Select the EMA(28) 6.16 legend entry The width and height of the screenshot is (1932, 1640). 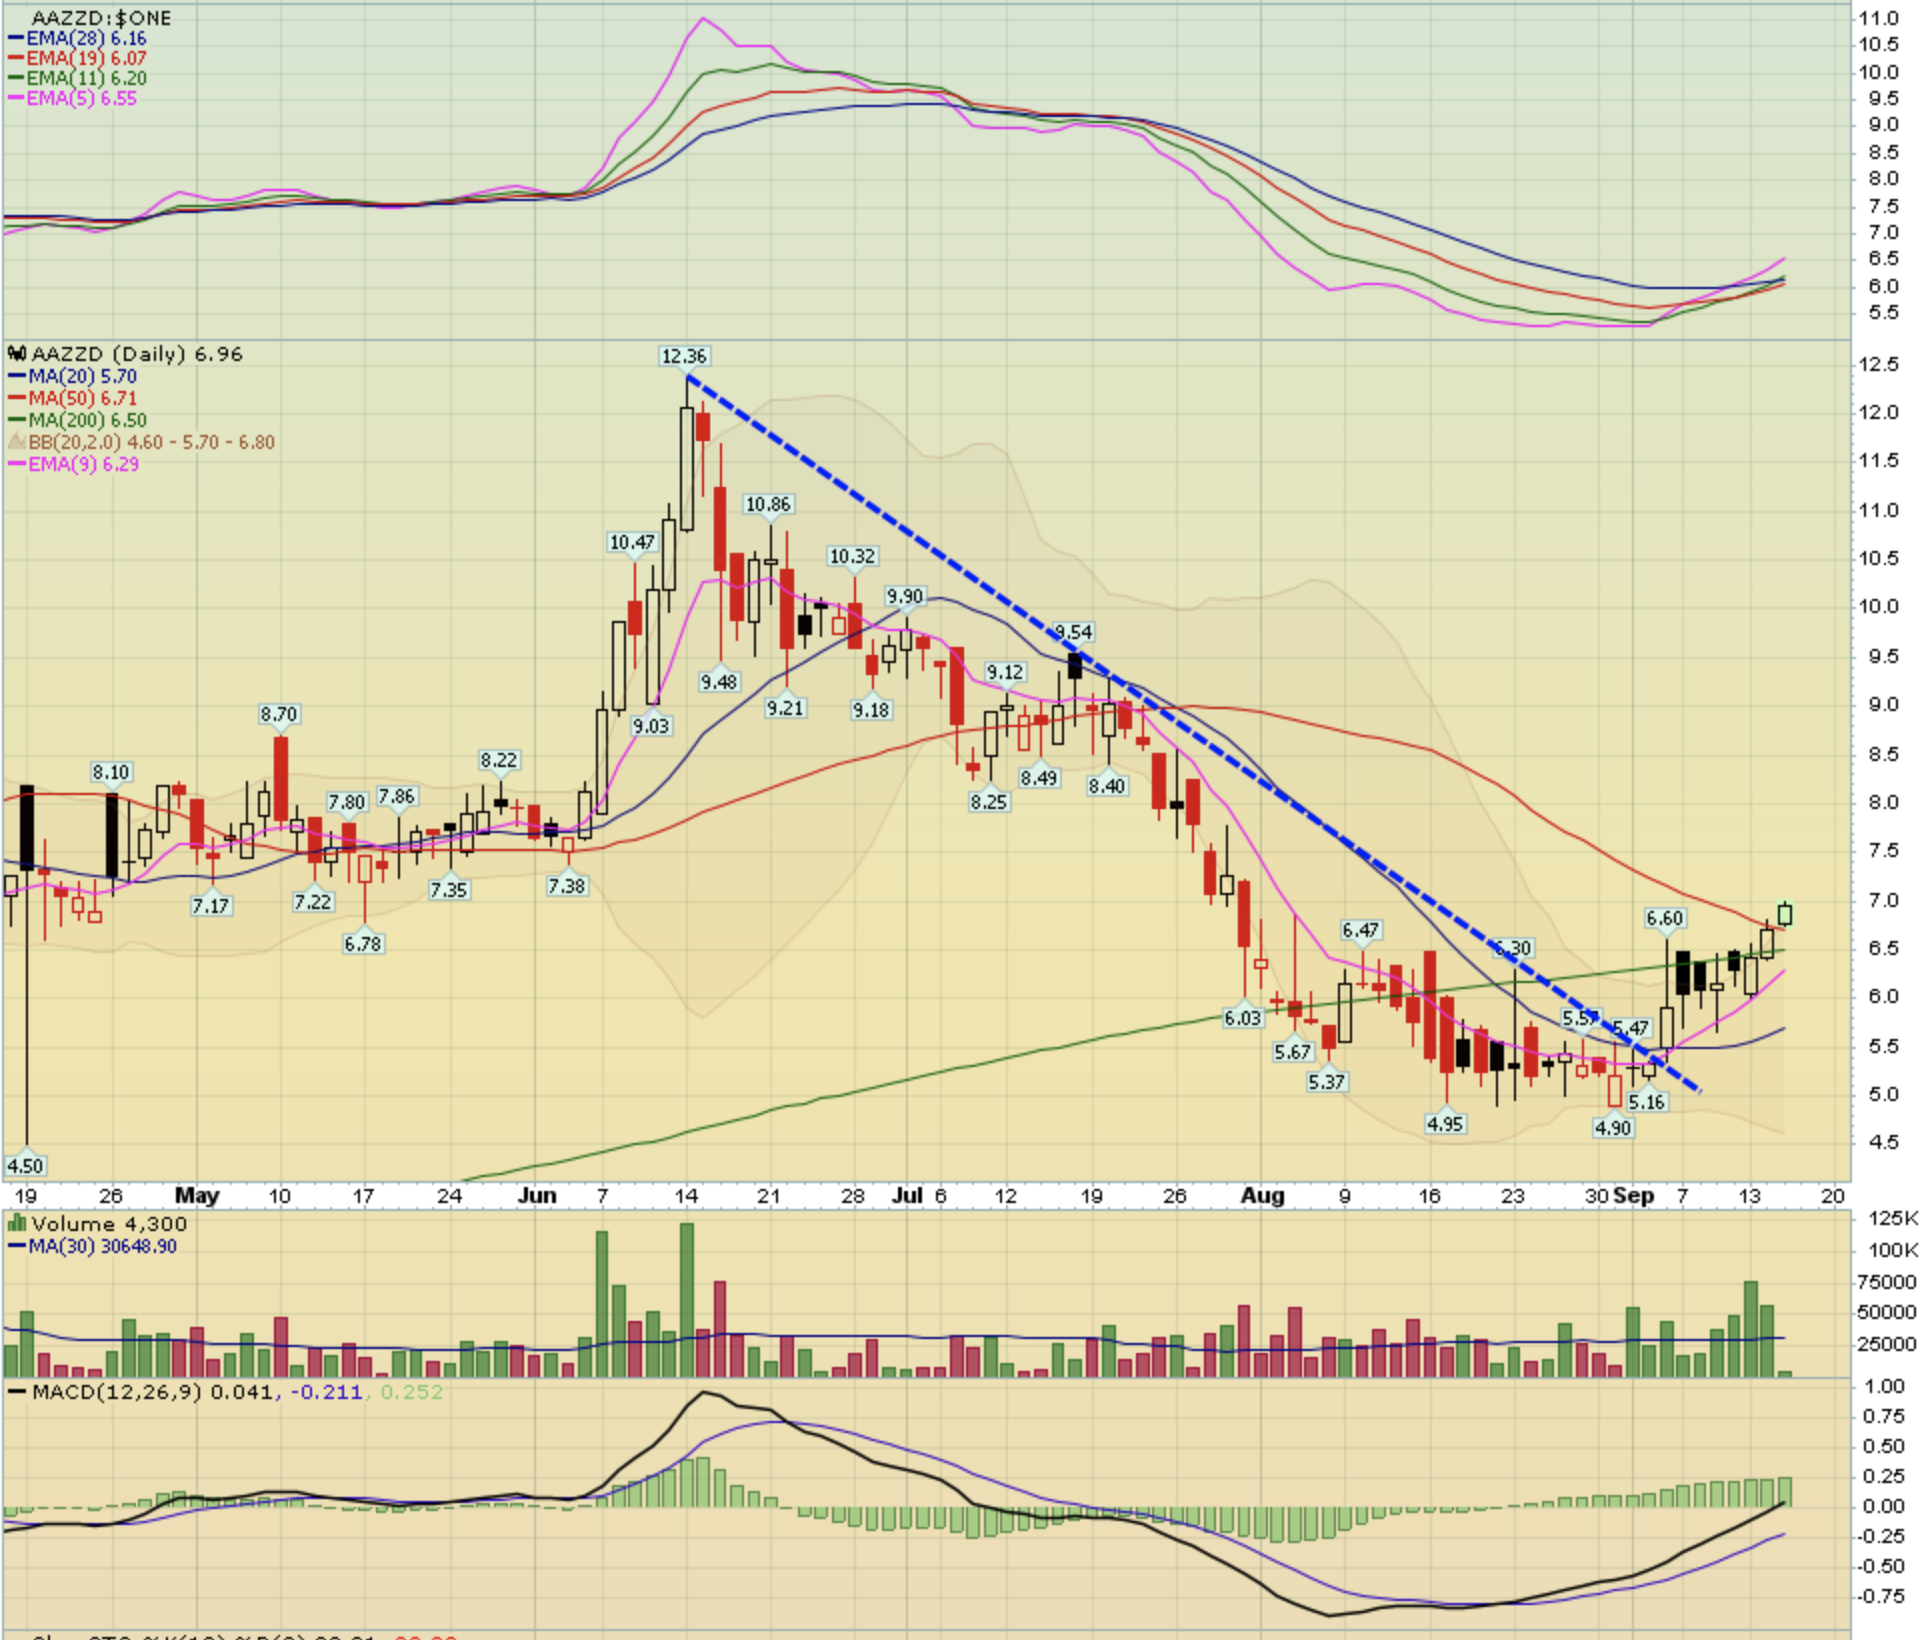(x=85, y=39)
